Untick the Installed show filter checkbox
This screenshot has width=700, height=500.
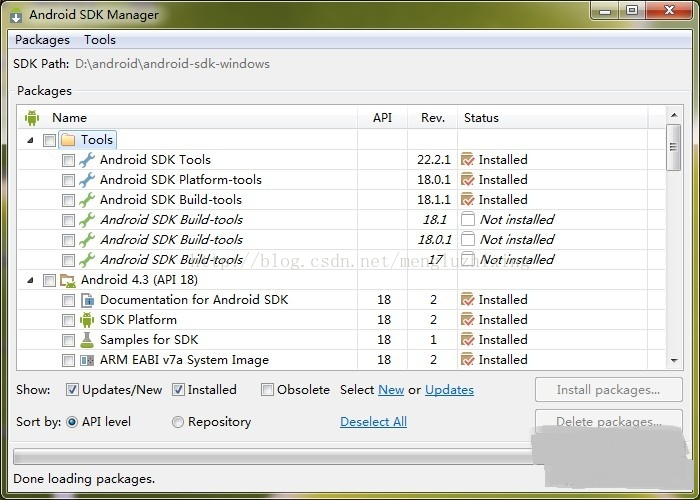pyautogui.click(x=178, y=390)
